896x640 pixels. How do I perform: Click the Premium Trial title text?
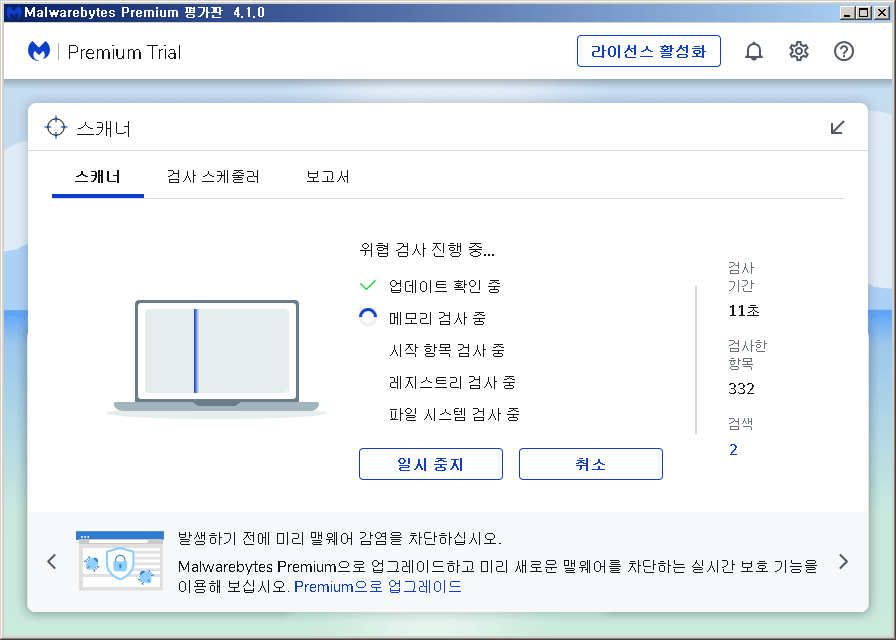tap(124, 52)
